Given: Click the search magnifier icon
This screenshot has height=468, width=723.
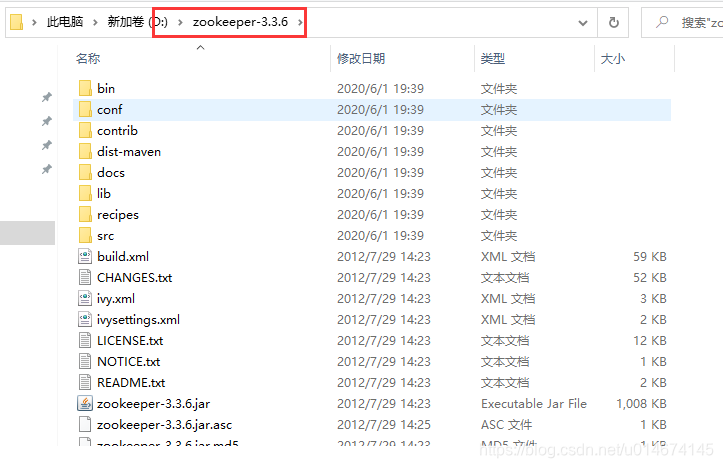Looking at the screenshot, I should click(662, 22).
